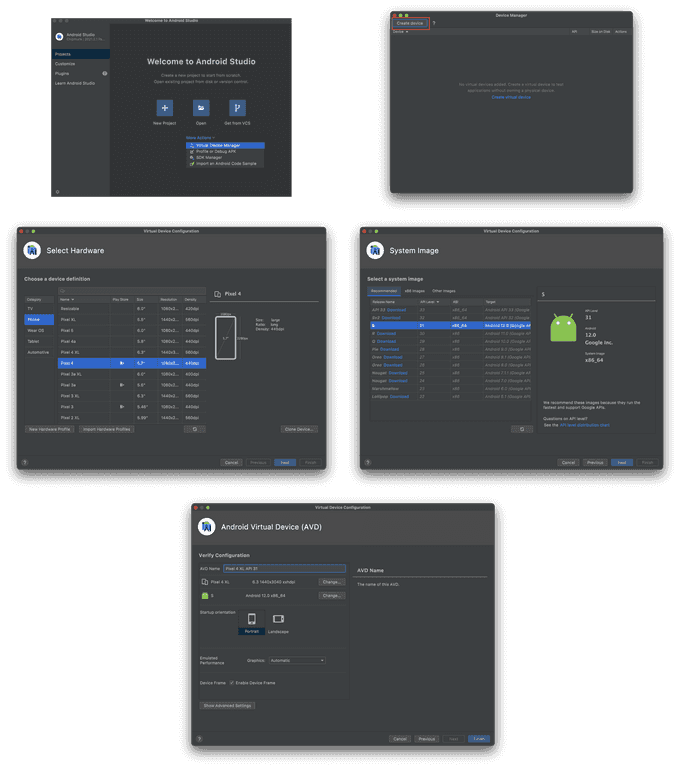Sort hardware list by Name column arrow

[73, 299]
